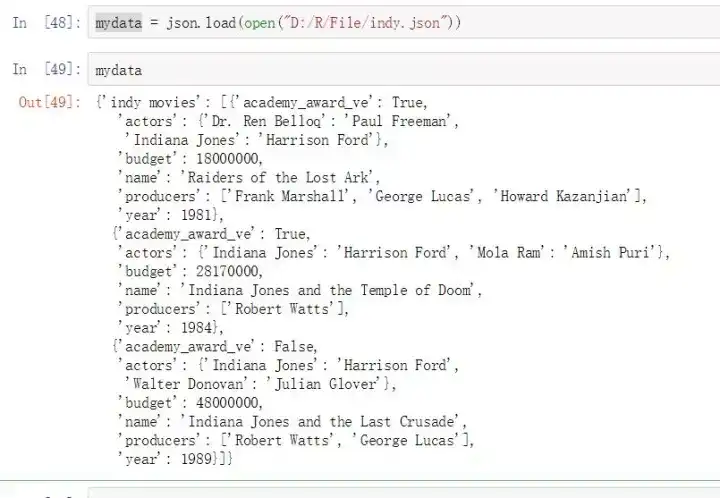Click the In [48] code cell input
The height and width of the screenshot is (498, 720).
pos(404,22)
